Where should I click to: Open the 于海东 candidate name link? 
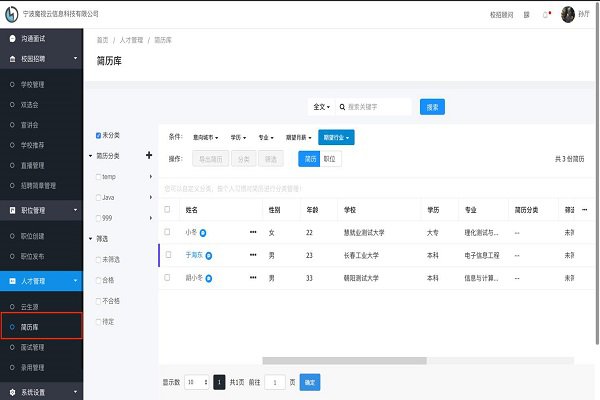[194, 255]
